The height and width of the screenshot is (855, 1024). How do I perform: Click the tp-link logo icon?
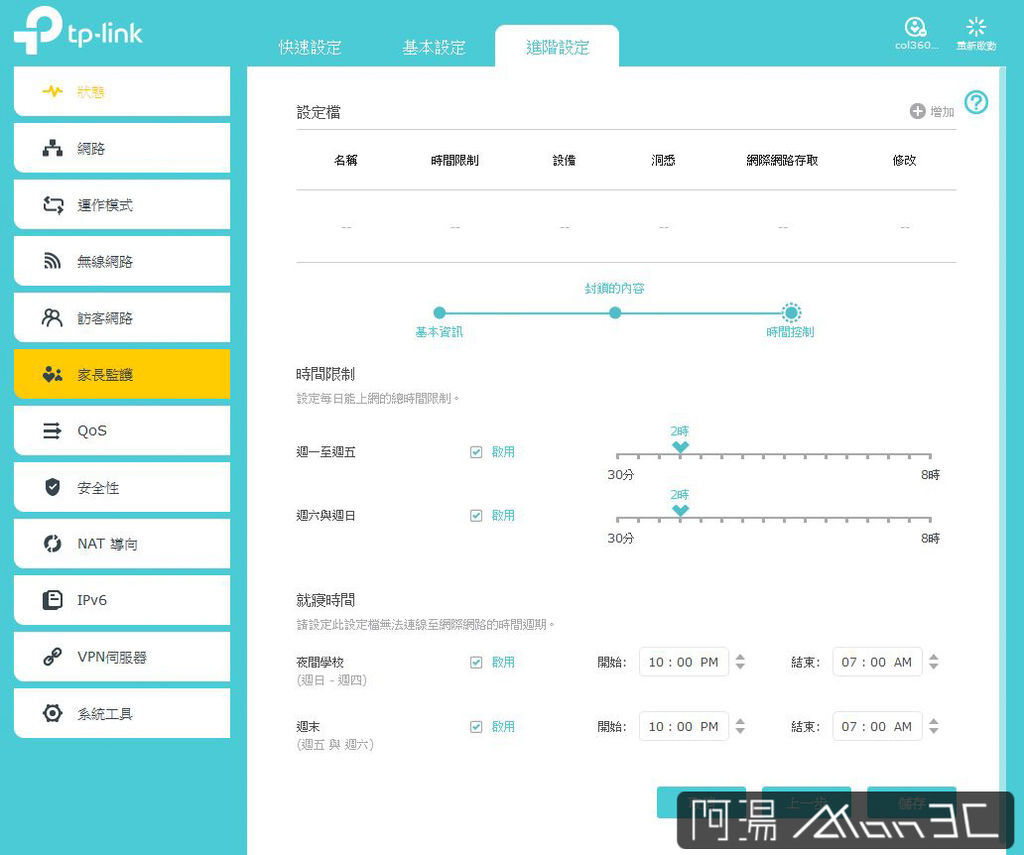[37, 30]
